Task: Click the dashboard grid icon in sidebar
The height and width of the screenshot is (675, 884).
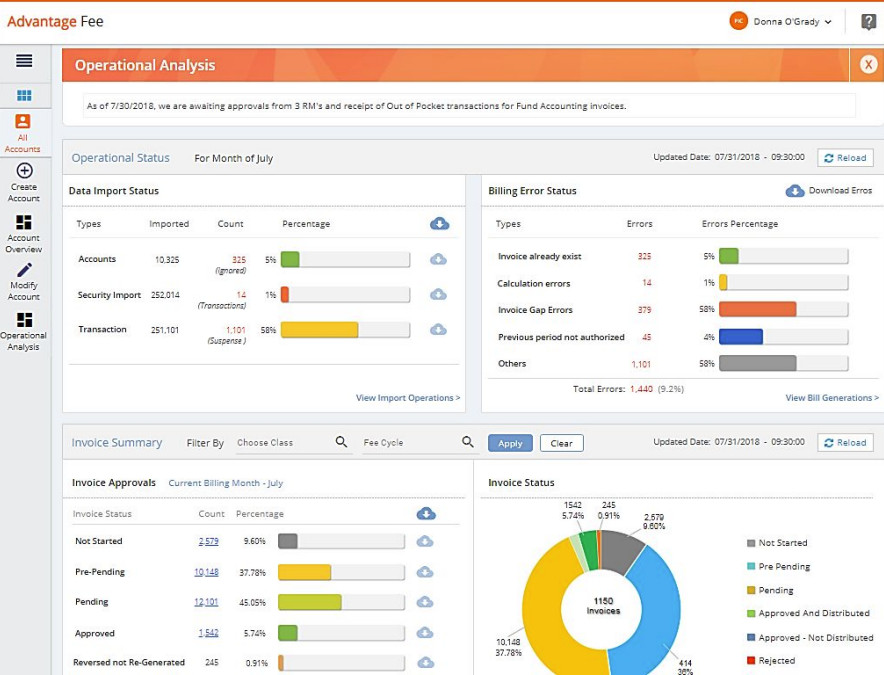Action: (24, 96)
